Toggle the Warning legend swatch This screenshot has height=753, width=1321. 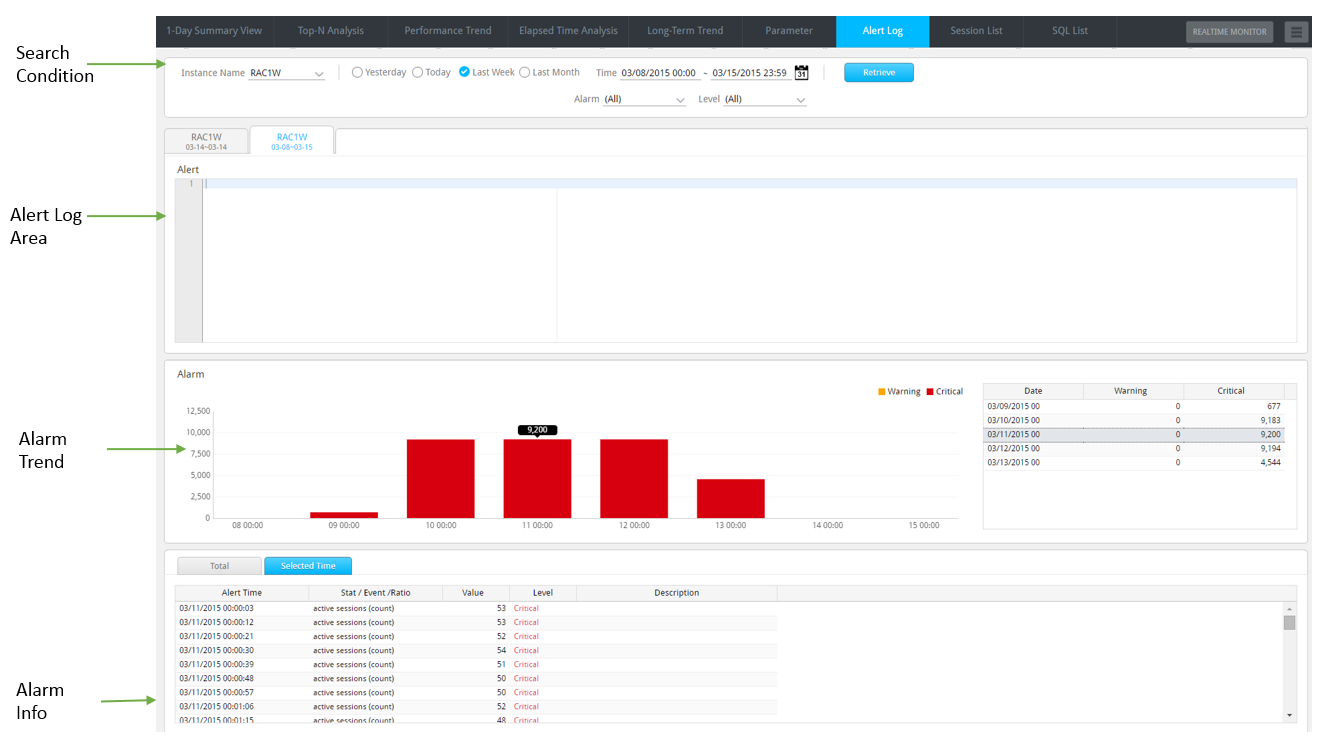coord(882,392)
